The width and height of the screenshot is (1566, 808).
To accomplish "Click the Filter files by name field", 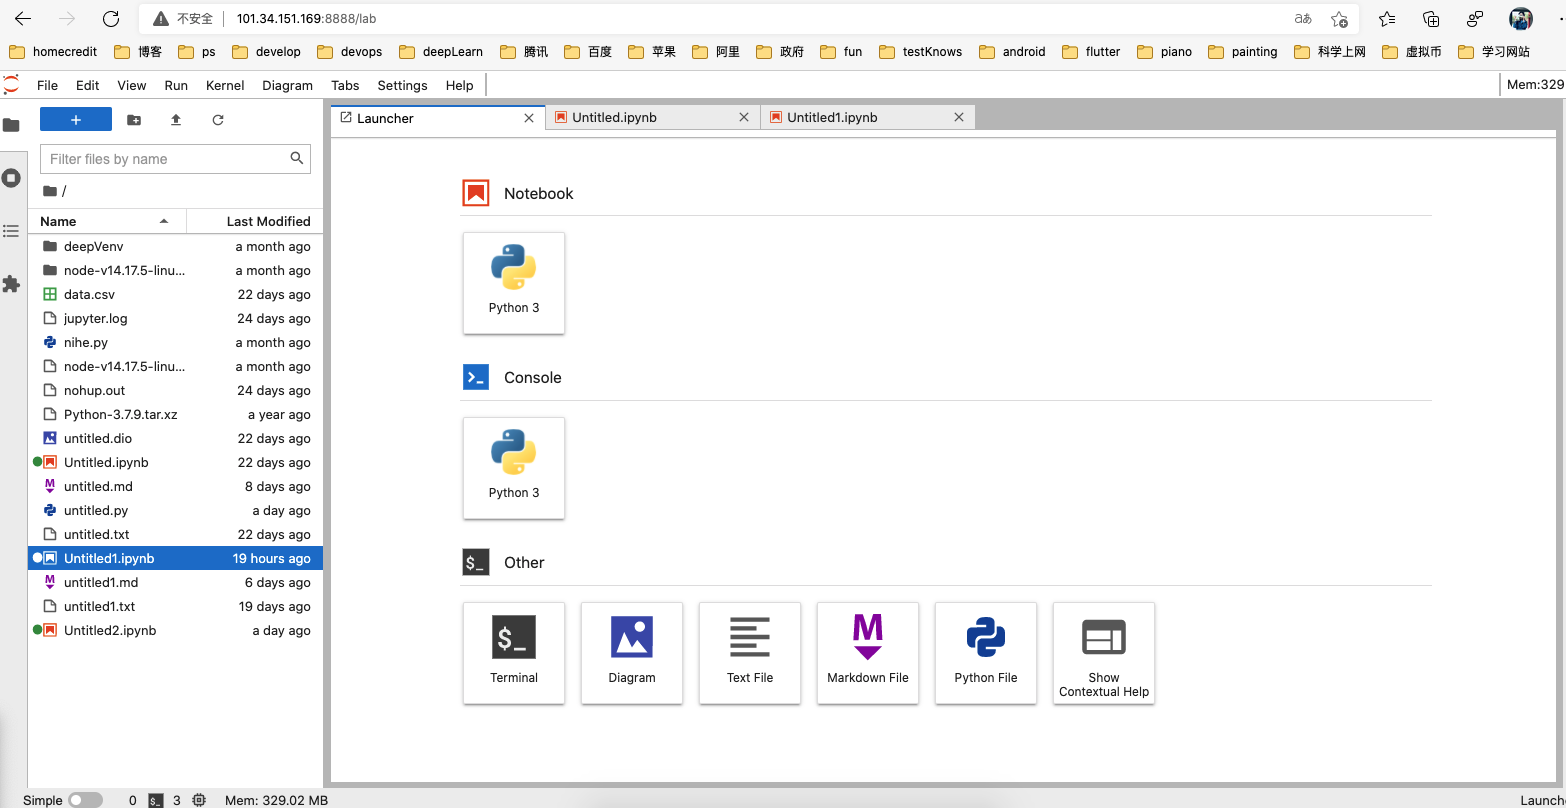I will click(x=165, y=159).
